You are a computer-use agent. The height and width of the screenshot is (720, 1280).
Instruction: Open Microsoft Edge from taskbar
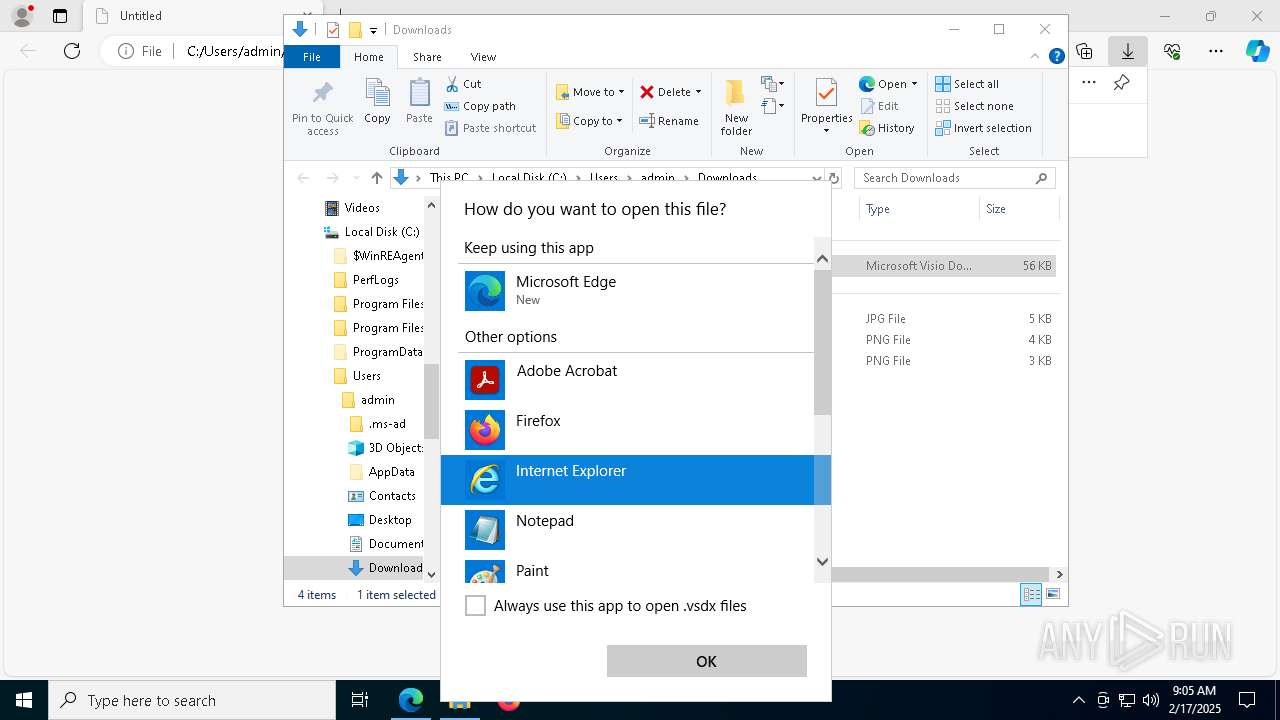click(411, 700)
